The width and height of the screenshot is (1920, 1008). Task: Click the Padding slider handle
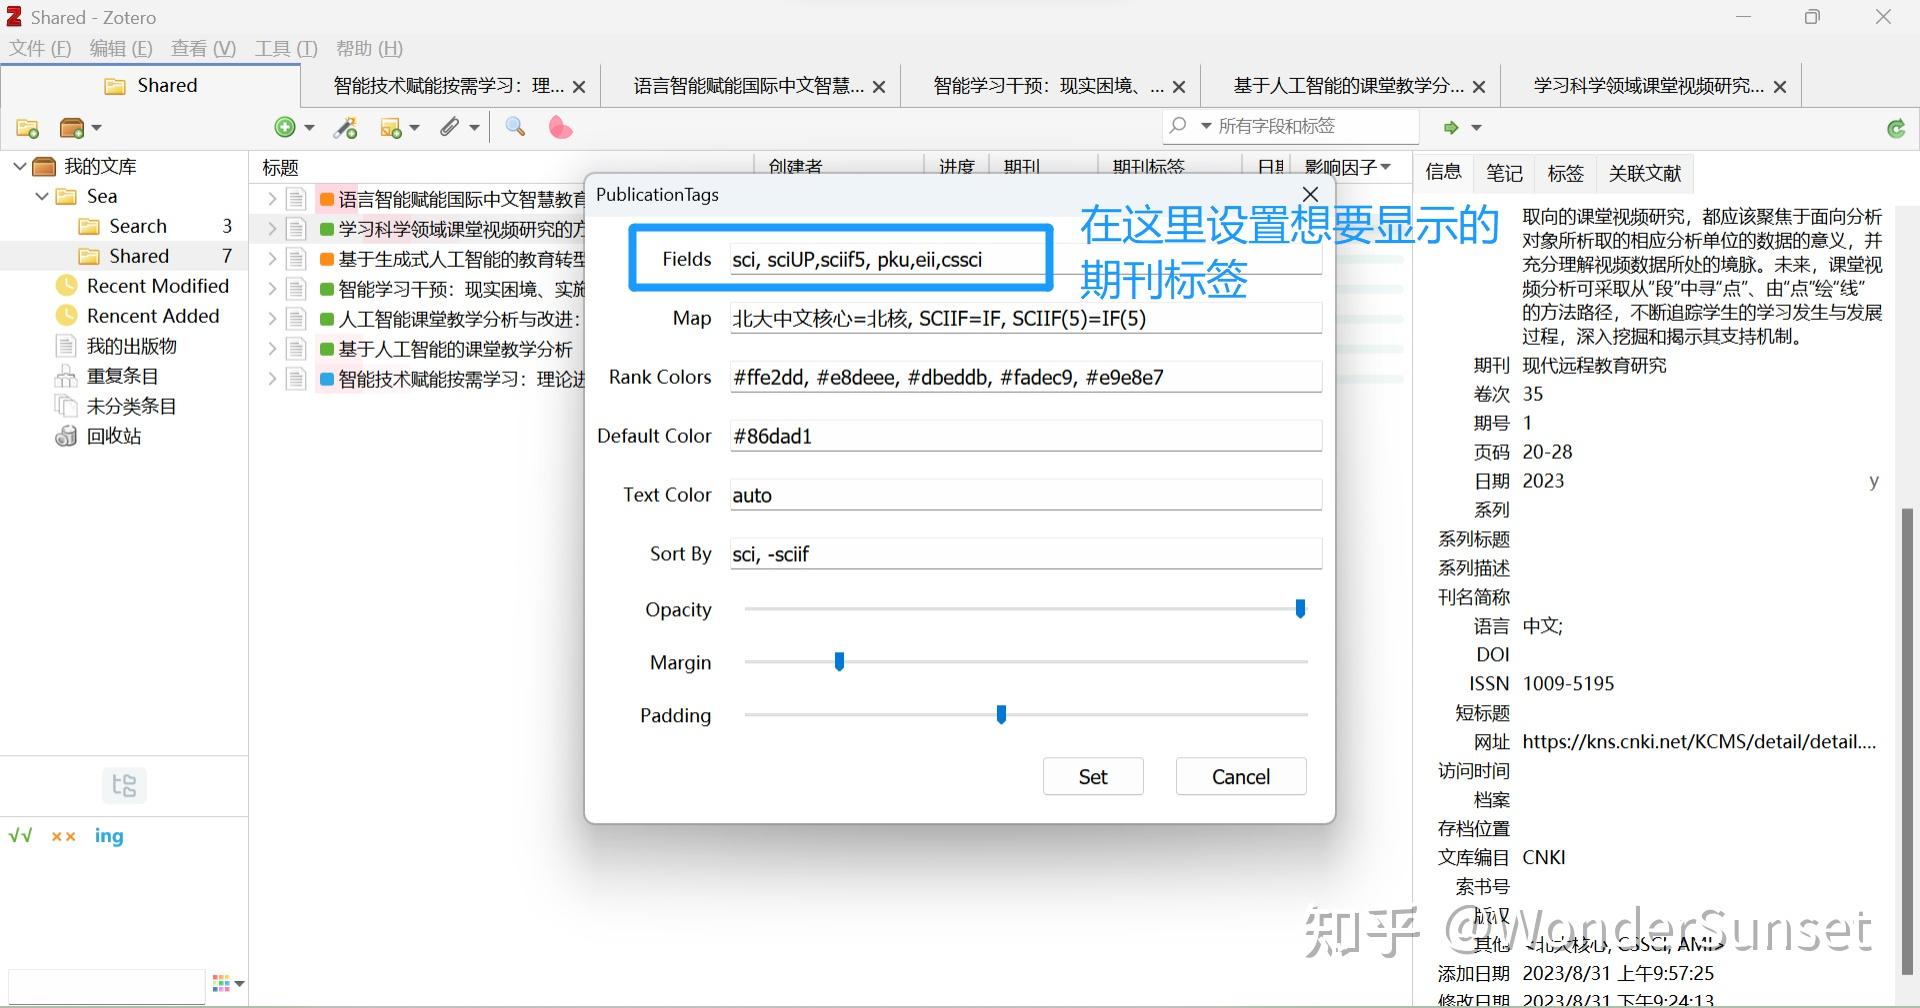(1001, 714)
